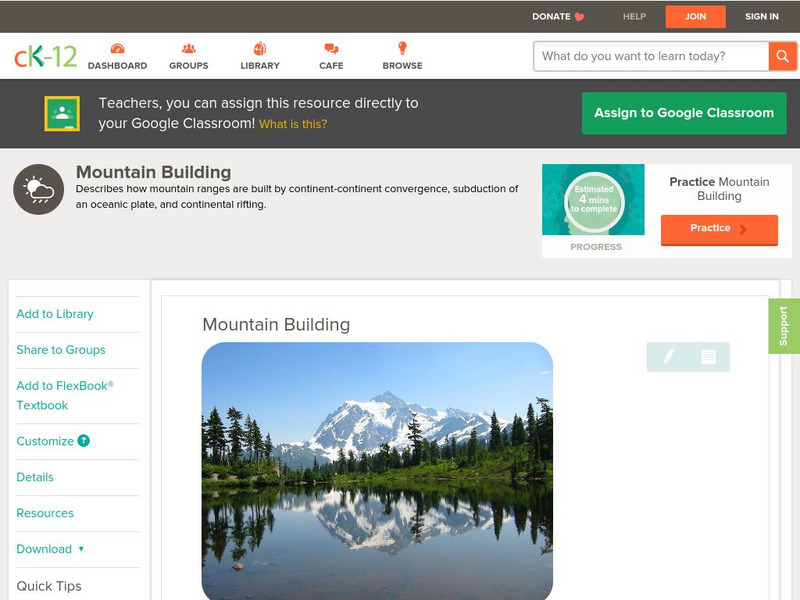
Task: Open the CAFE menu item
Action: pos(331,66)
